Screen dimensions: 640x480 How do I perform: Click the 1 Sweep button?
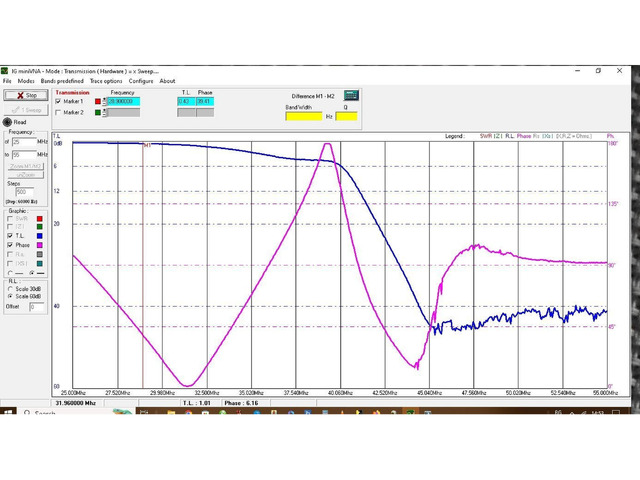[26, 110]
